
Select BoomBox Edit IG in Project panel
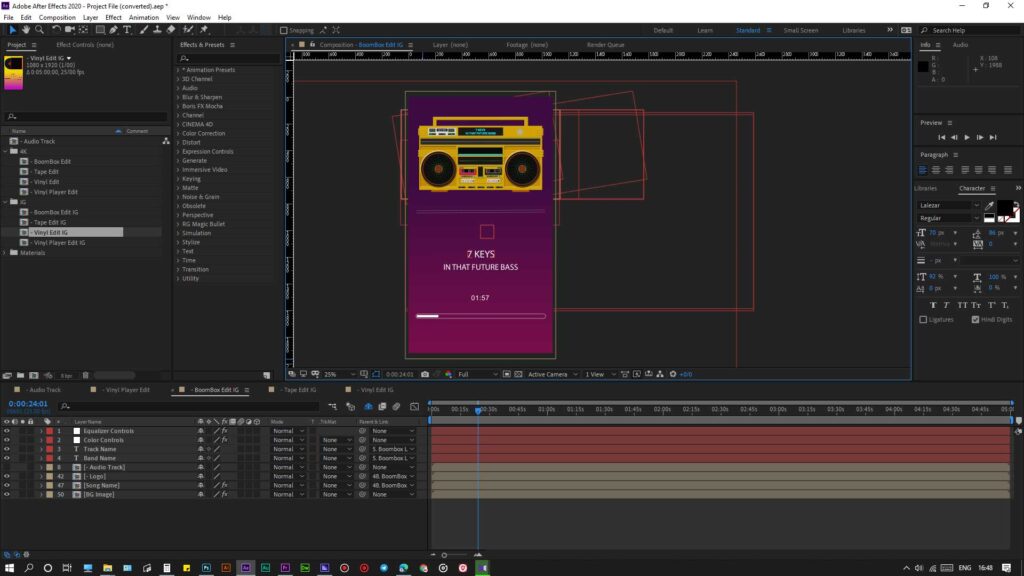point(56,213)
